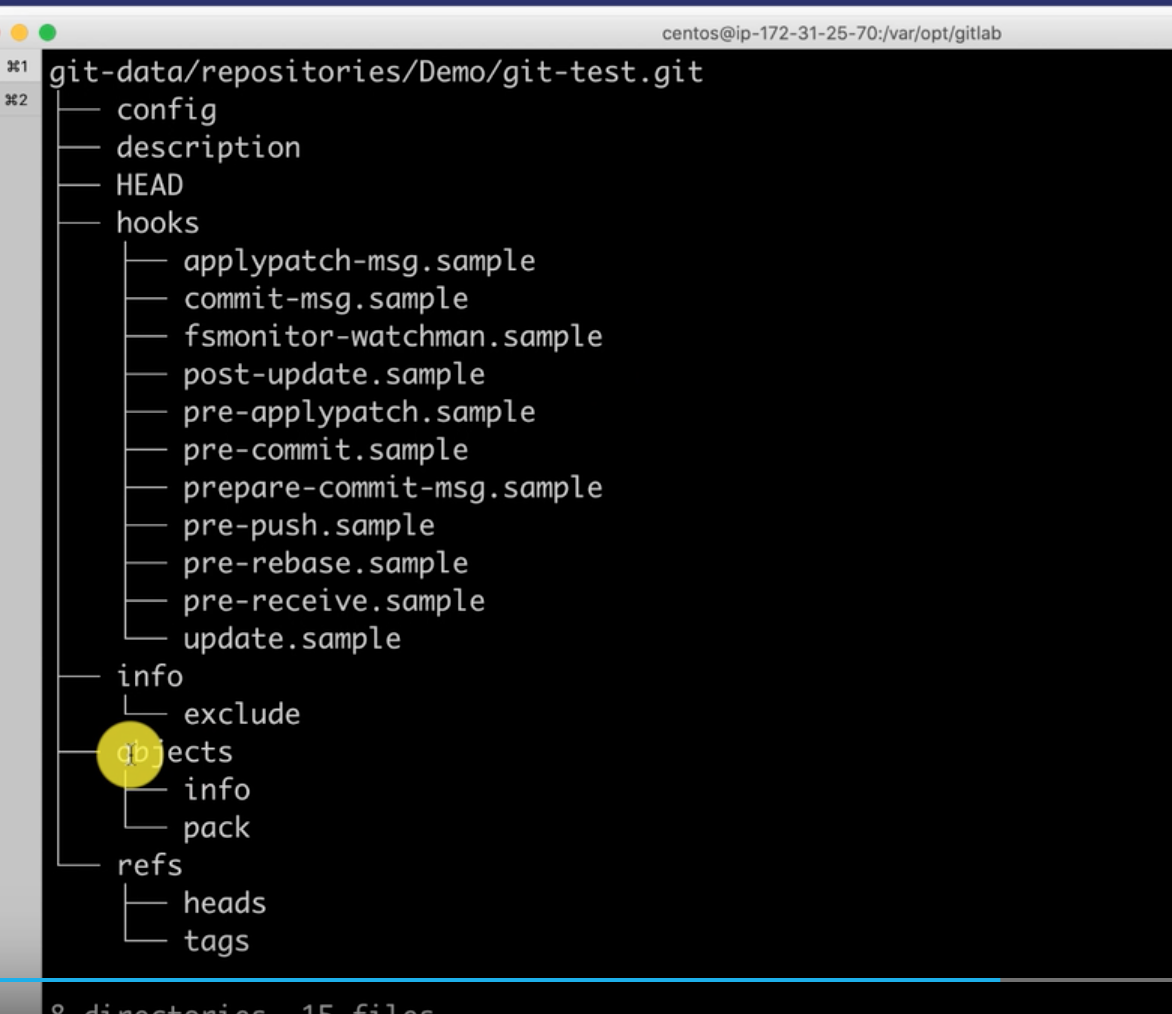Select the description file entry

[209, 148]
